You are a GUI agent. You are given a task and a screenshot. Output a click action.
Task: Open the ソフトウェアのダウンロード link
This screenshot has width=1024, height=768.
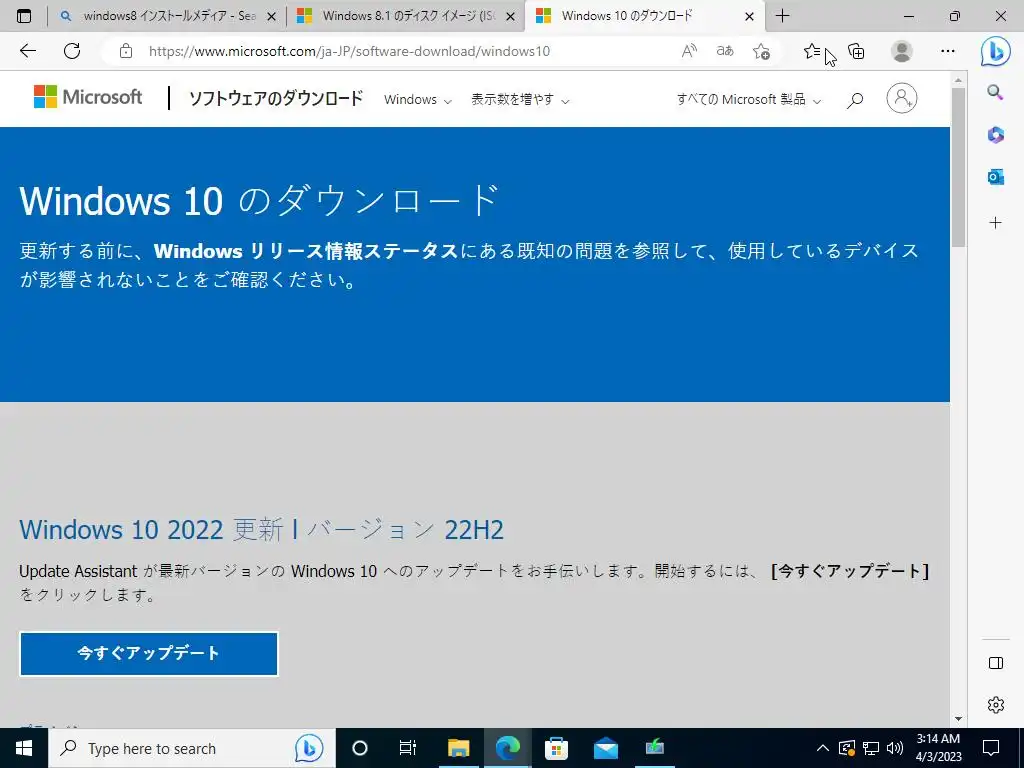click(x=276, y=98)
